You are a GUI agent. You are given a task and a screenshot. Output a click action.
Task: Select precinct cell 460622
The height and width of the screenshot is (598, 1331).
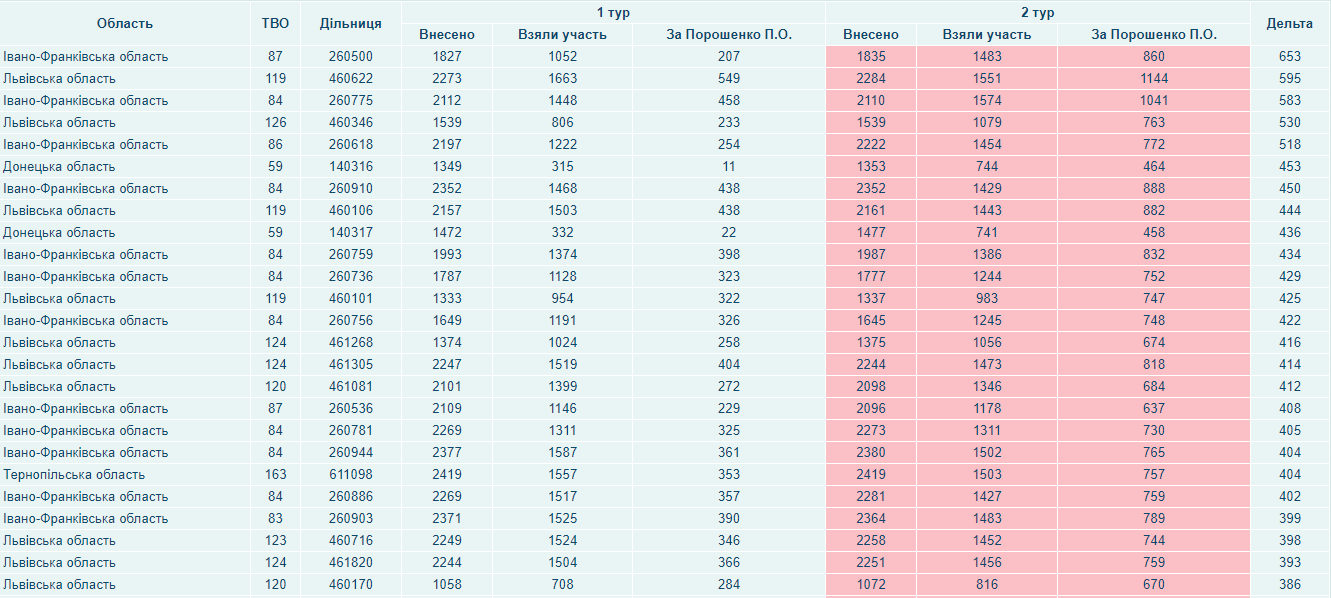[x=350, y=79]
